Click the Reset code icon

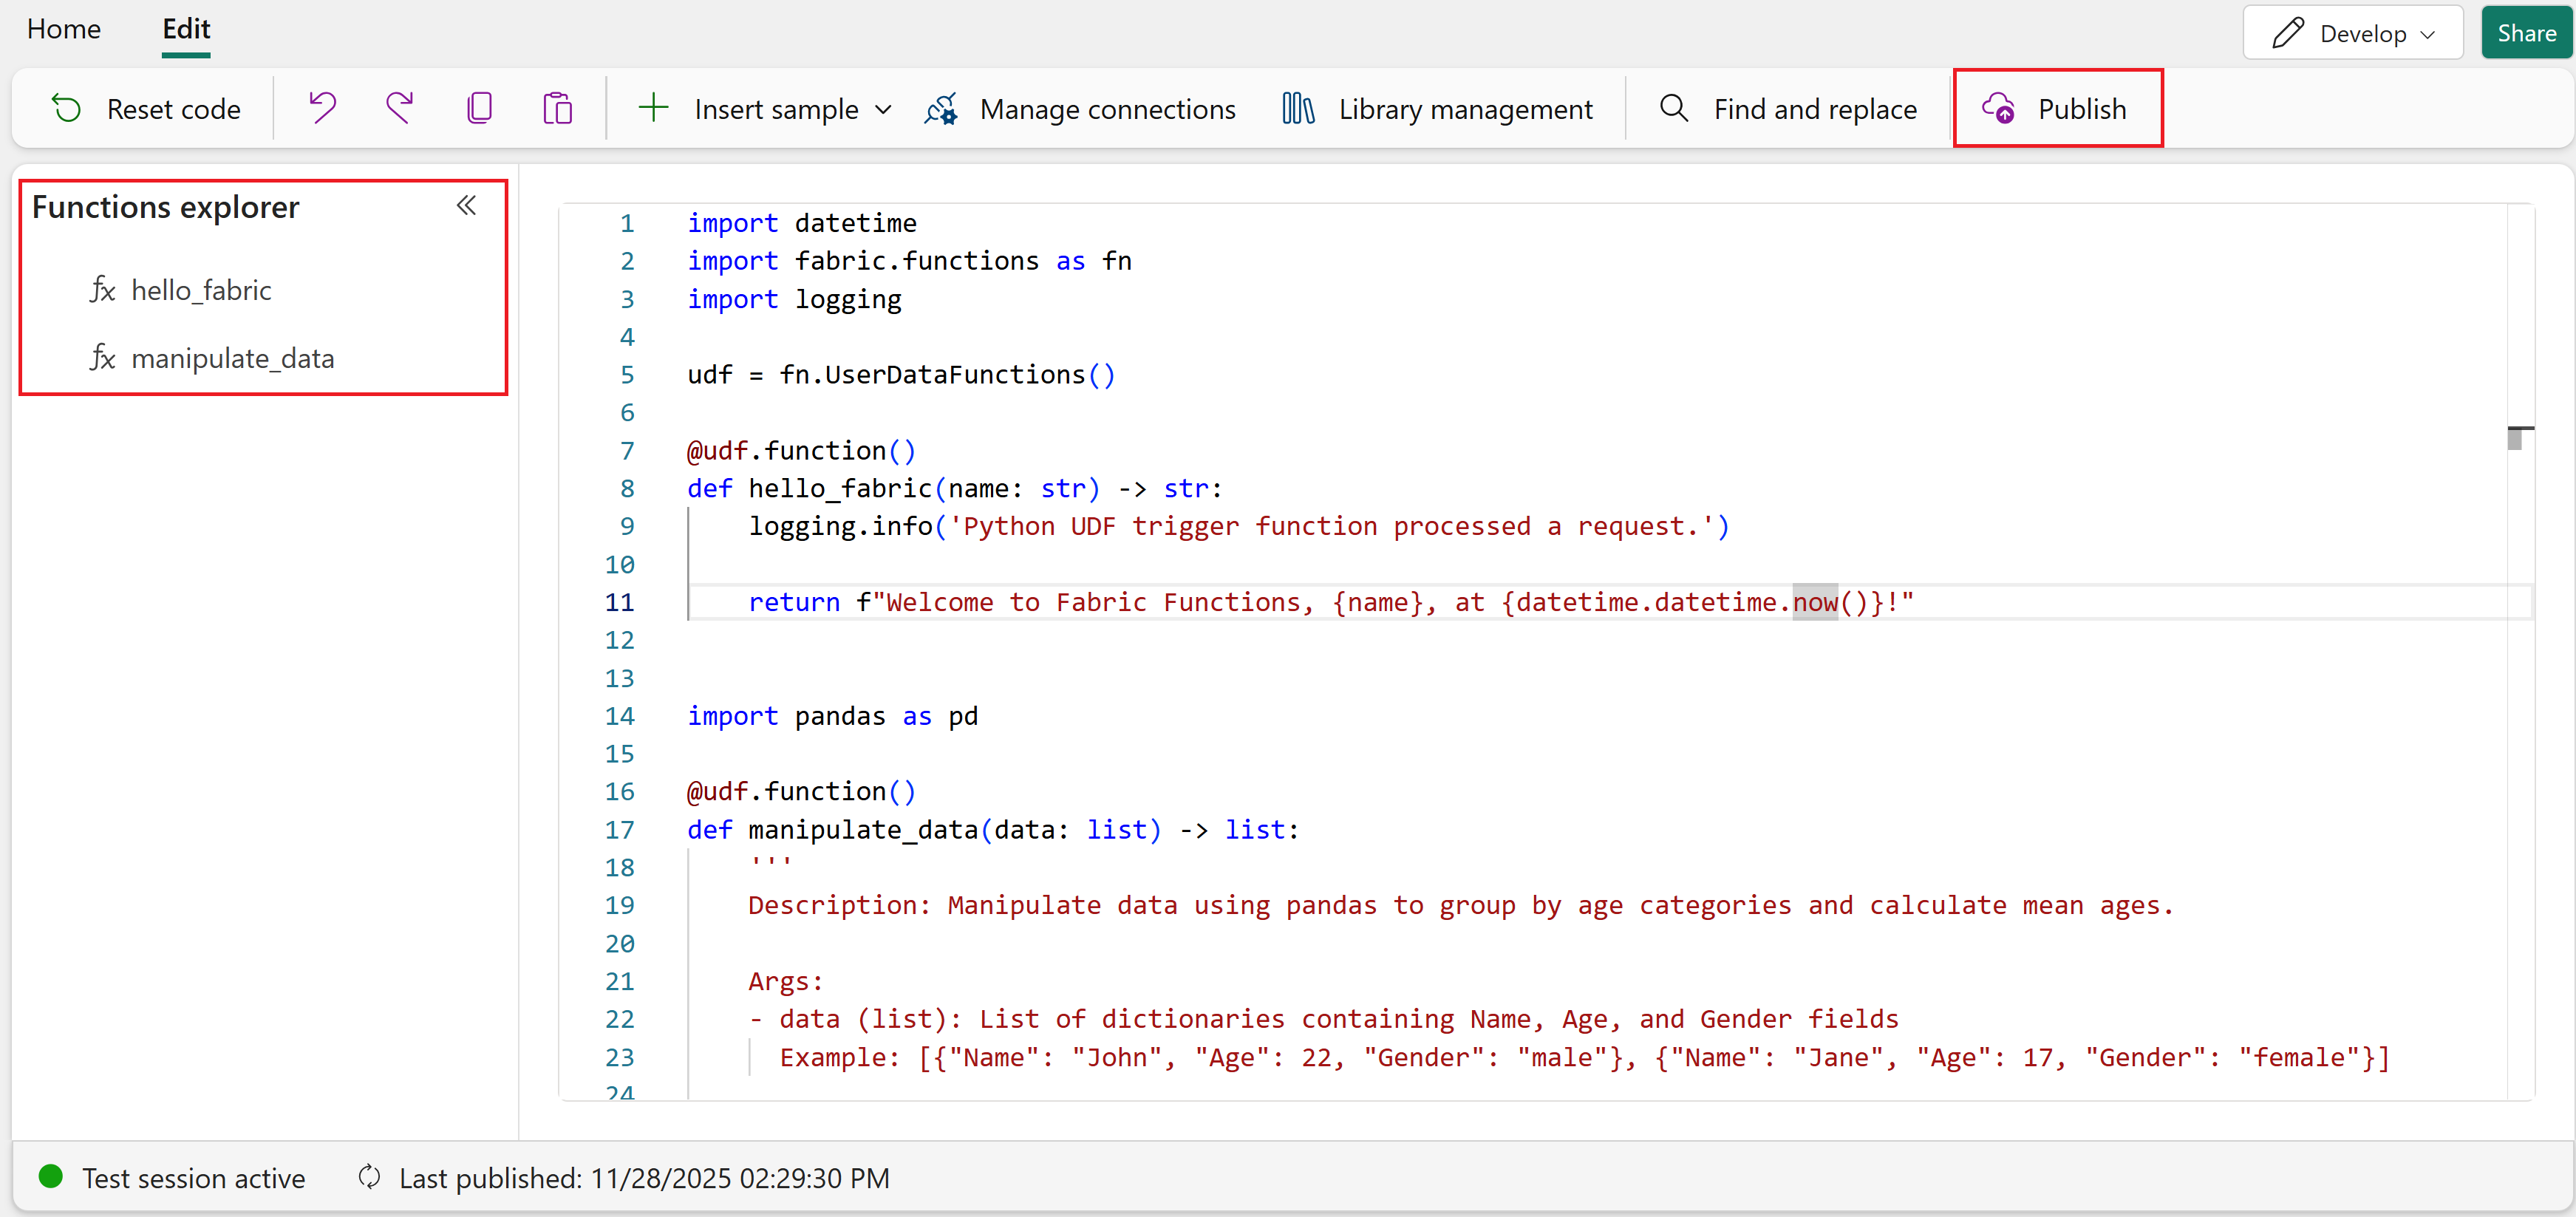[67, 108]
